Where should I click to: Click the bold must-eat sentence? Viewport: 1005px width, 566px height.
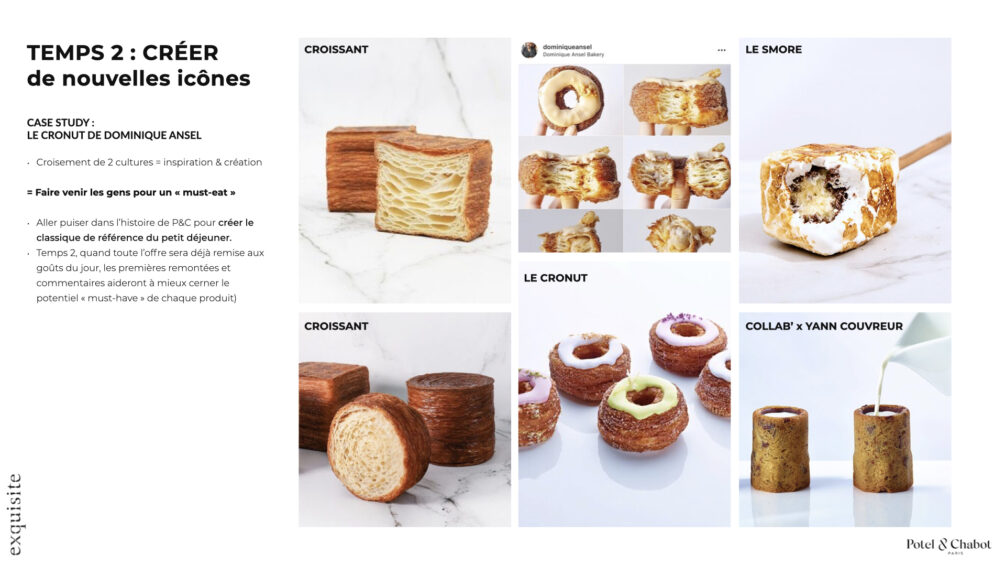131,192
